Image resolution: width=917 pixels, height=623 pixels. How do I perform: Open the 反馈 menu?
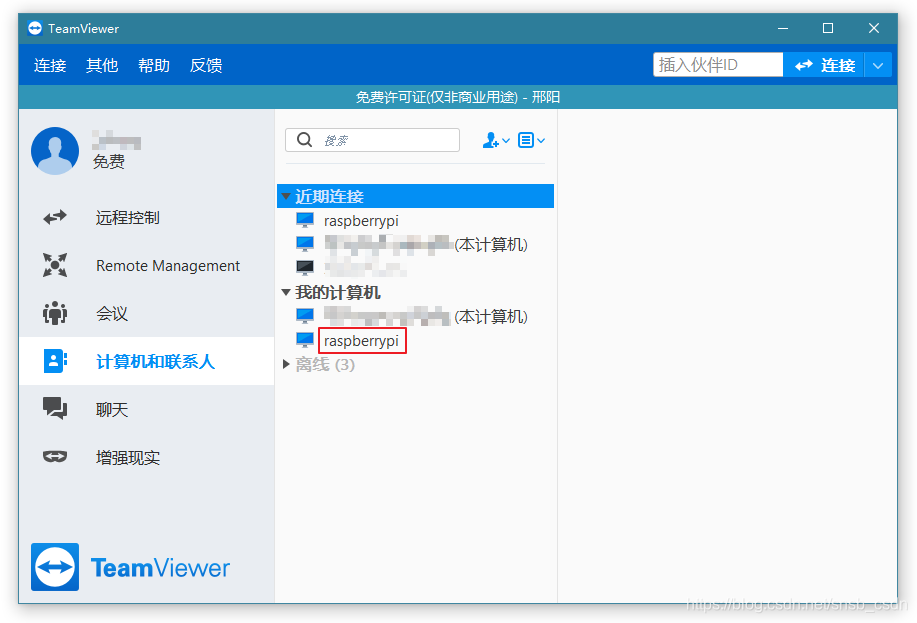pyautogui.click(x=206, y=65)
